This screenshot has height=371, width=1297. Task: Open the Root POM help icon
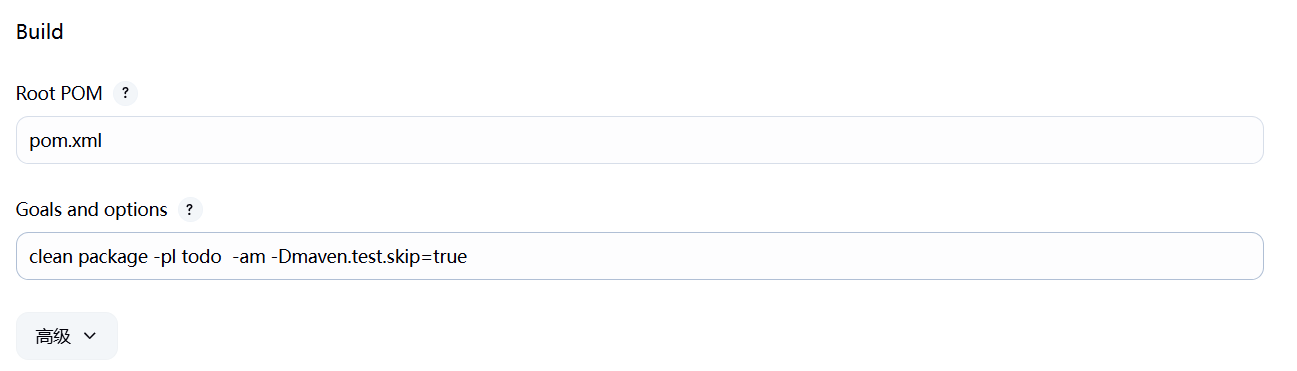click(x=125, y=93)
